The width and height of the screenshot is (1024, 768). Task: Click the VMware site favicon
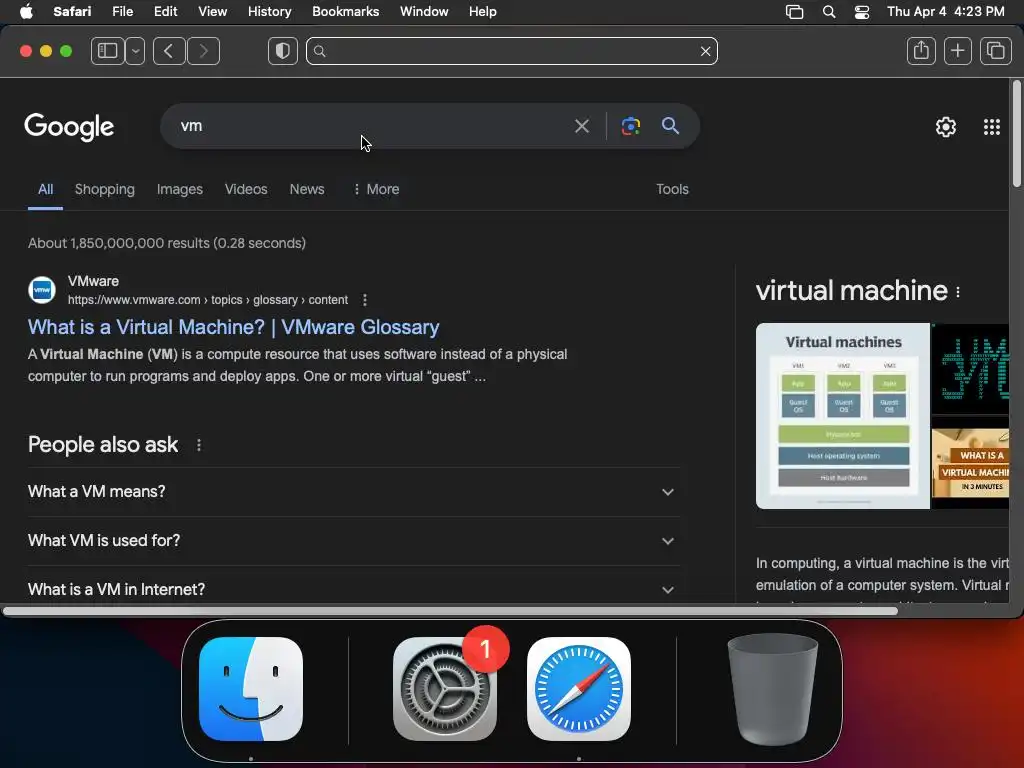click(42, 290)
